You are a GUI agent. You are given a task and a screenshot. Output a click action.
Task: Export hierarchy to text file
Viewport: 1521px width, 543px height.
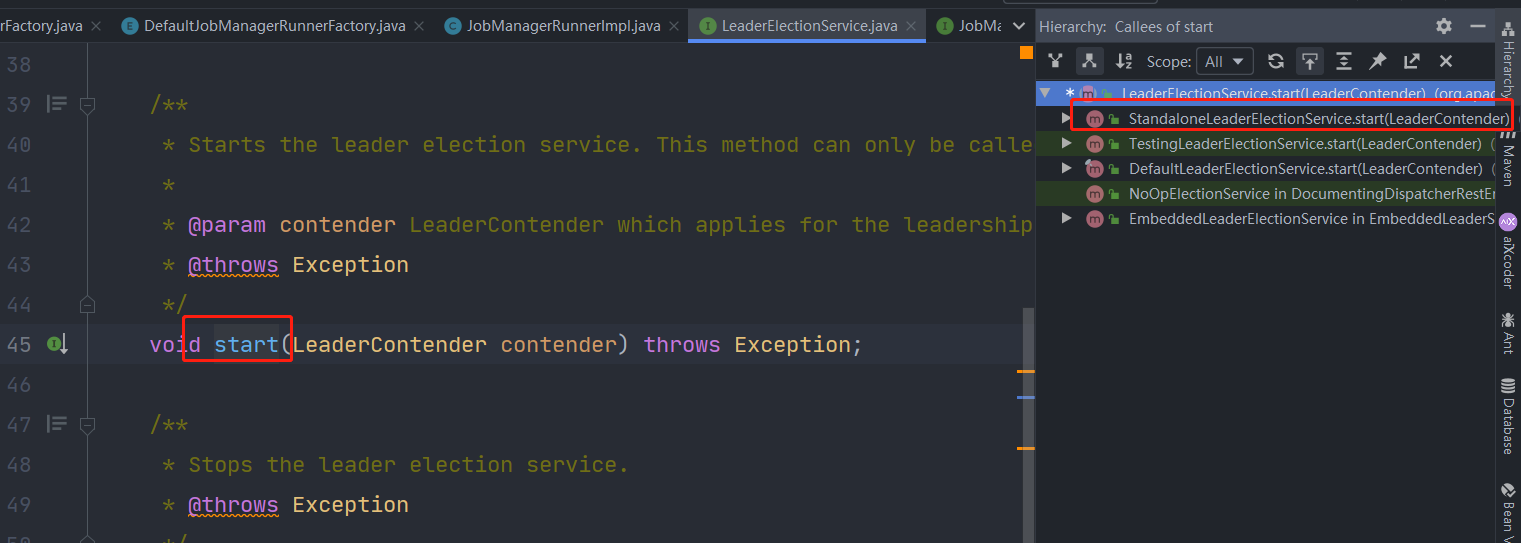click(1412, 61)
